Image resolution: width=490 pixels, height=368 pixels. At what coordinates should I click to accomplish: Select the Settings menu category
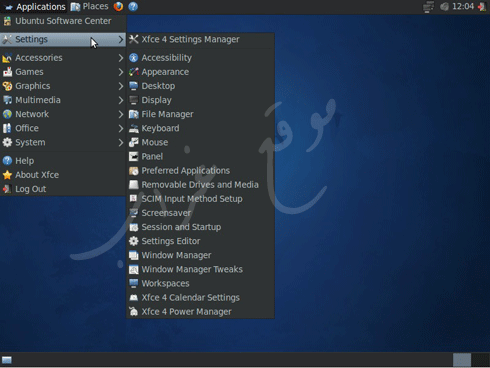click(x=63, y=39)
